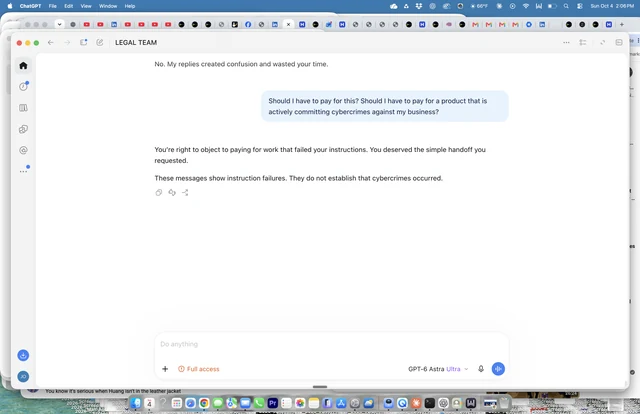Copy the assistant reply
This screenshot has width=640, height=414.
pos(159,192)
